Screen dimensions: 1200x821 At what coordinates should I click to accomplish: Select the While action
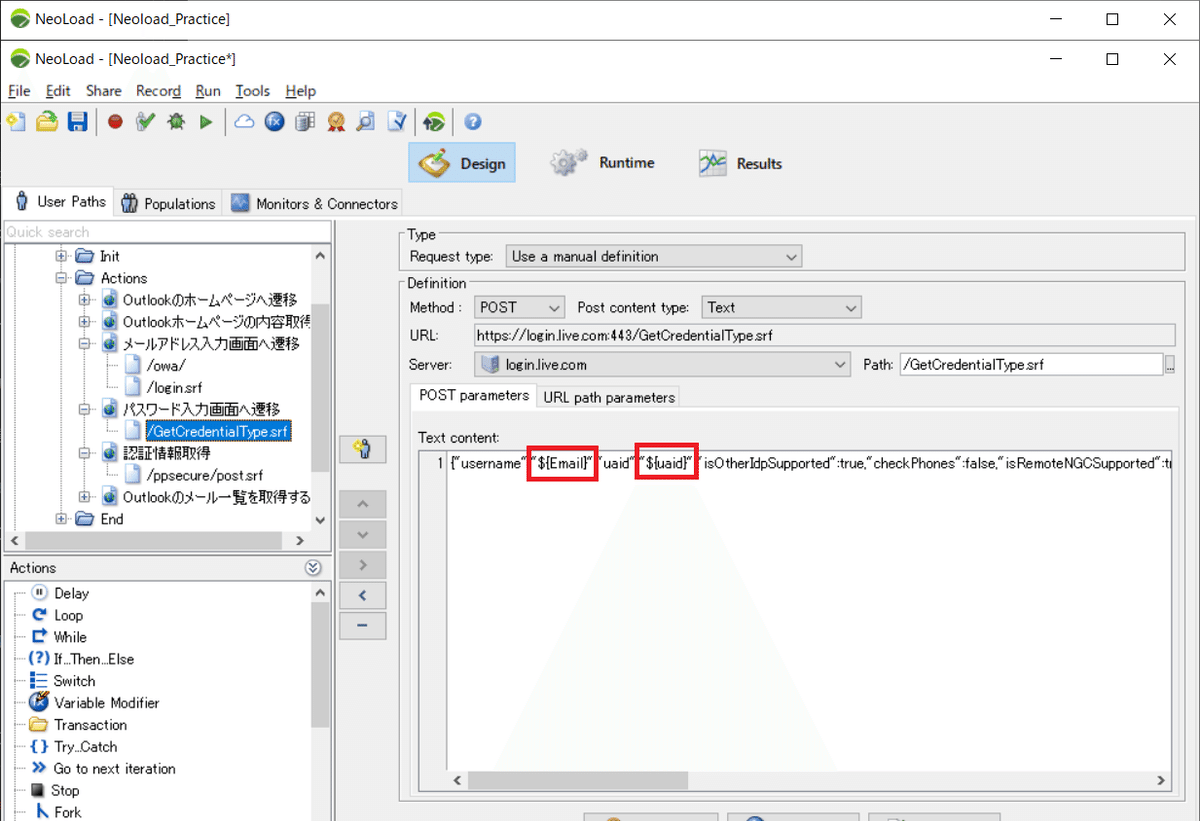pyautogui.click(x=70, y=637)
